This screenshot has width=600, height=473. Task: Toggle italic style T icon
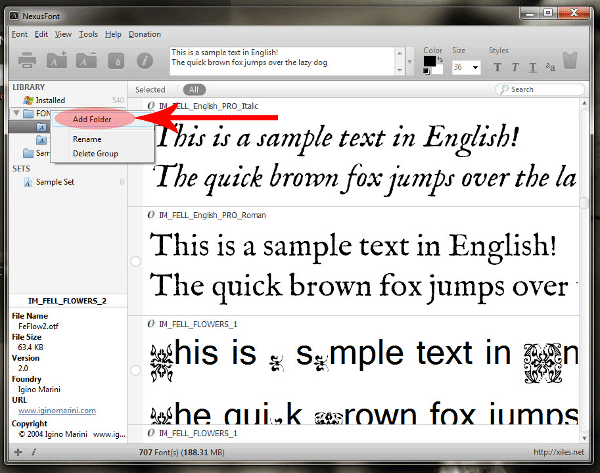(x=515, y=67)
